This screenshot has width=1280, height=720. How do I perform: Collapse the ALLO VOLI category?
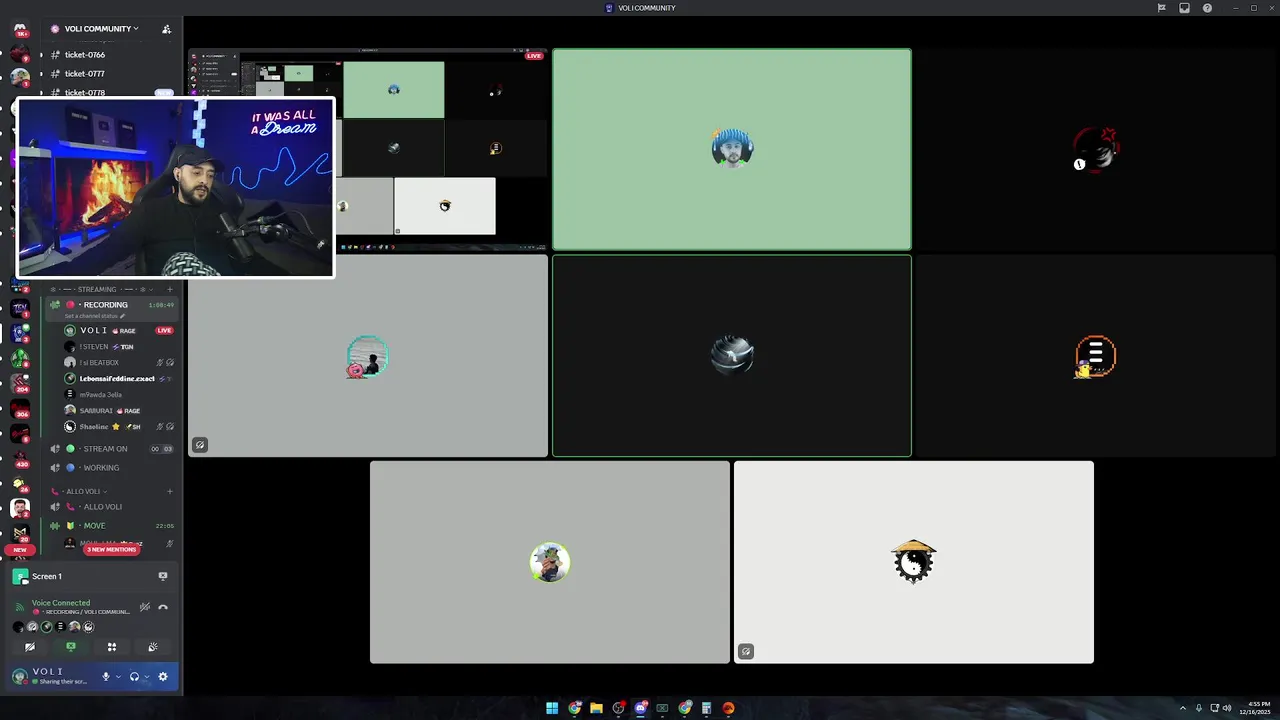tap(83, 492)
